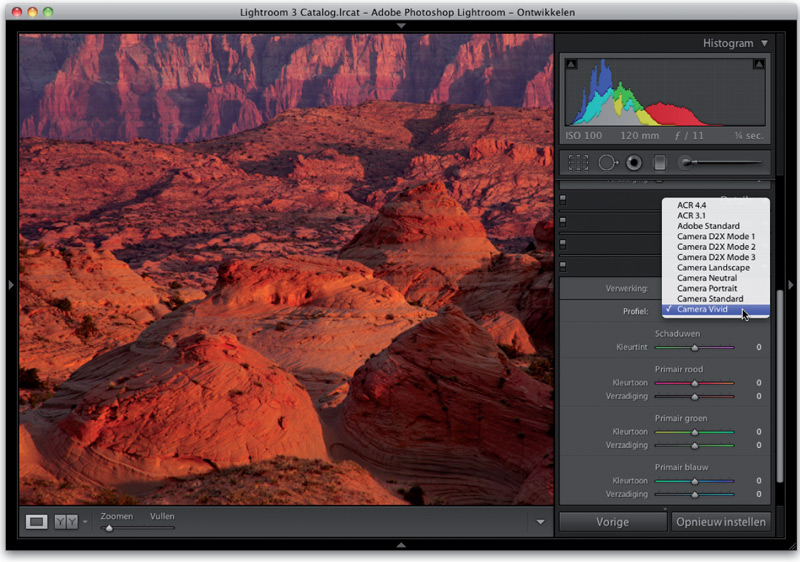Show top module picker panel
Viewport: 800px width, 562px height.
(401, 25)
